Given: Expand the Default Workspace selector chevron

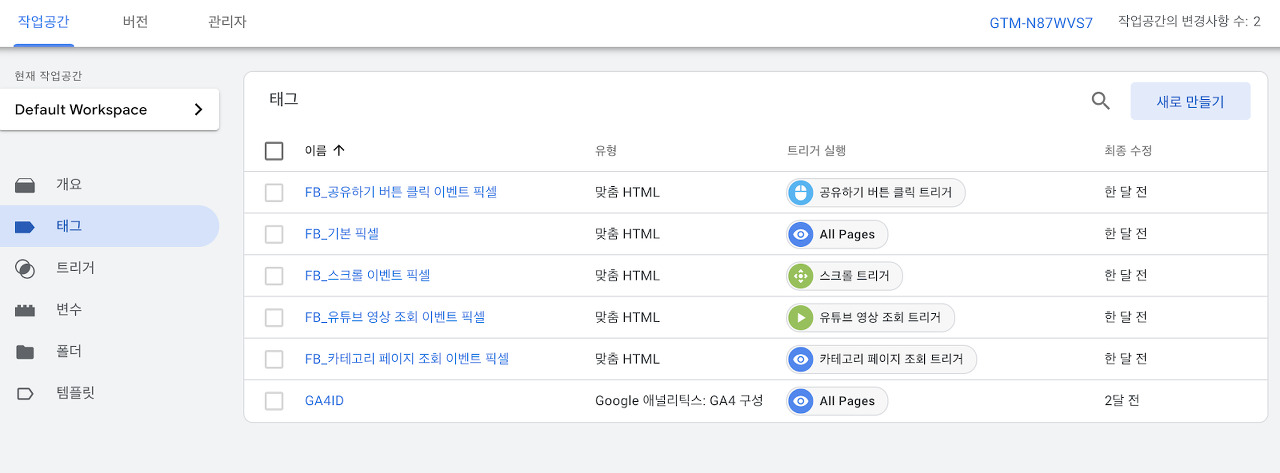Looking at the screenshot, I should (198, 110).
